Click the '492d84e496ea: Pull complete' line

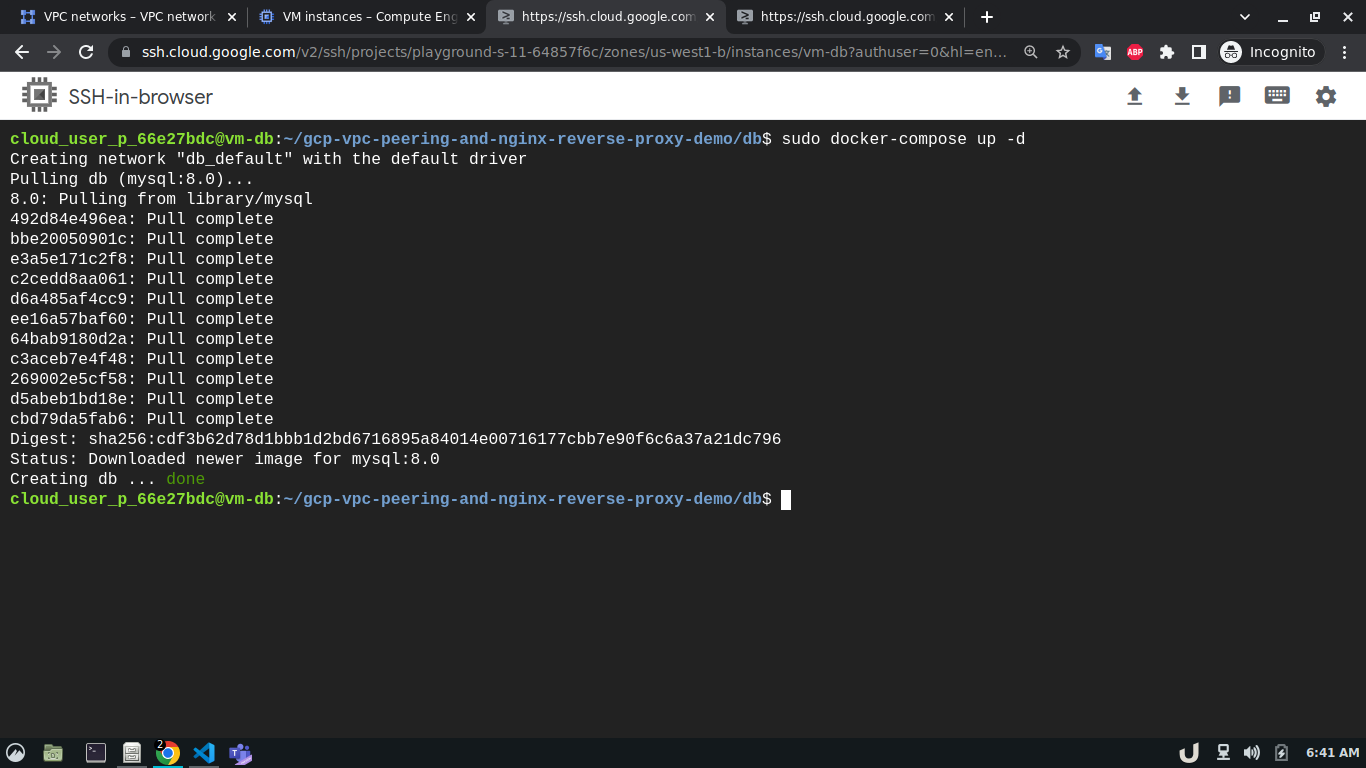pyautogui.click(x=142, y=219)
